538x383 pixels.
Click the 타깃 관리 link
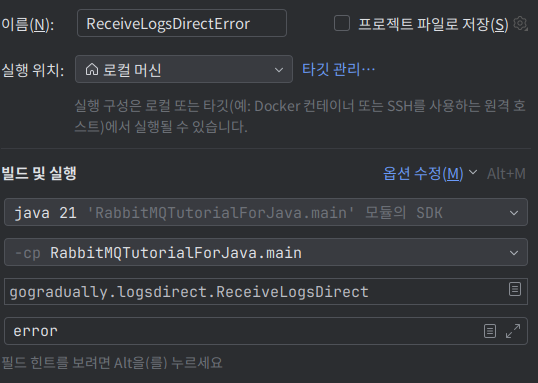(x=338, y=69)
